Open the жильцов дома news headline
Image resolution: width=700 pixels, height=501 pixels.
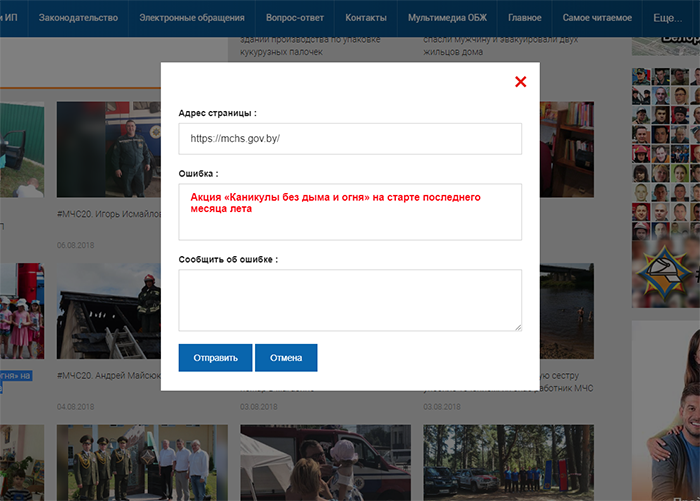pos(500,46)
